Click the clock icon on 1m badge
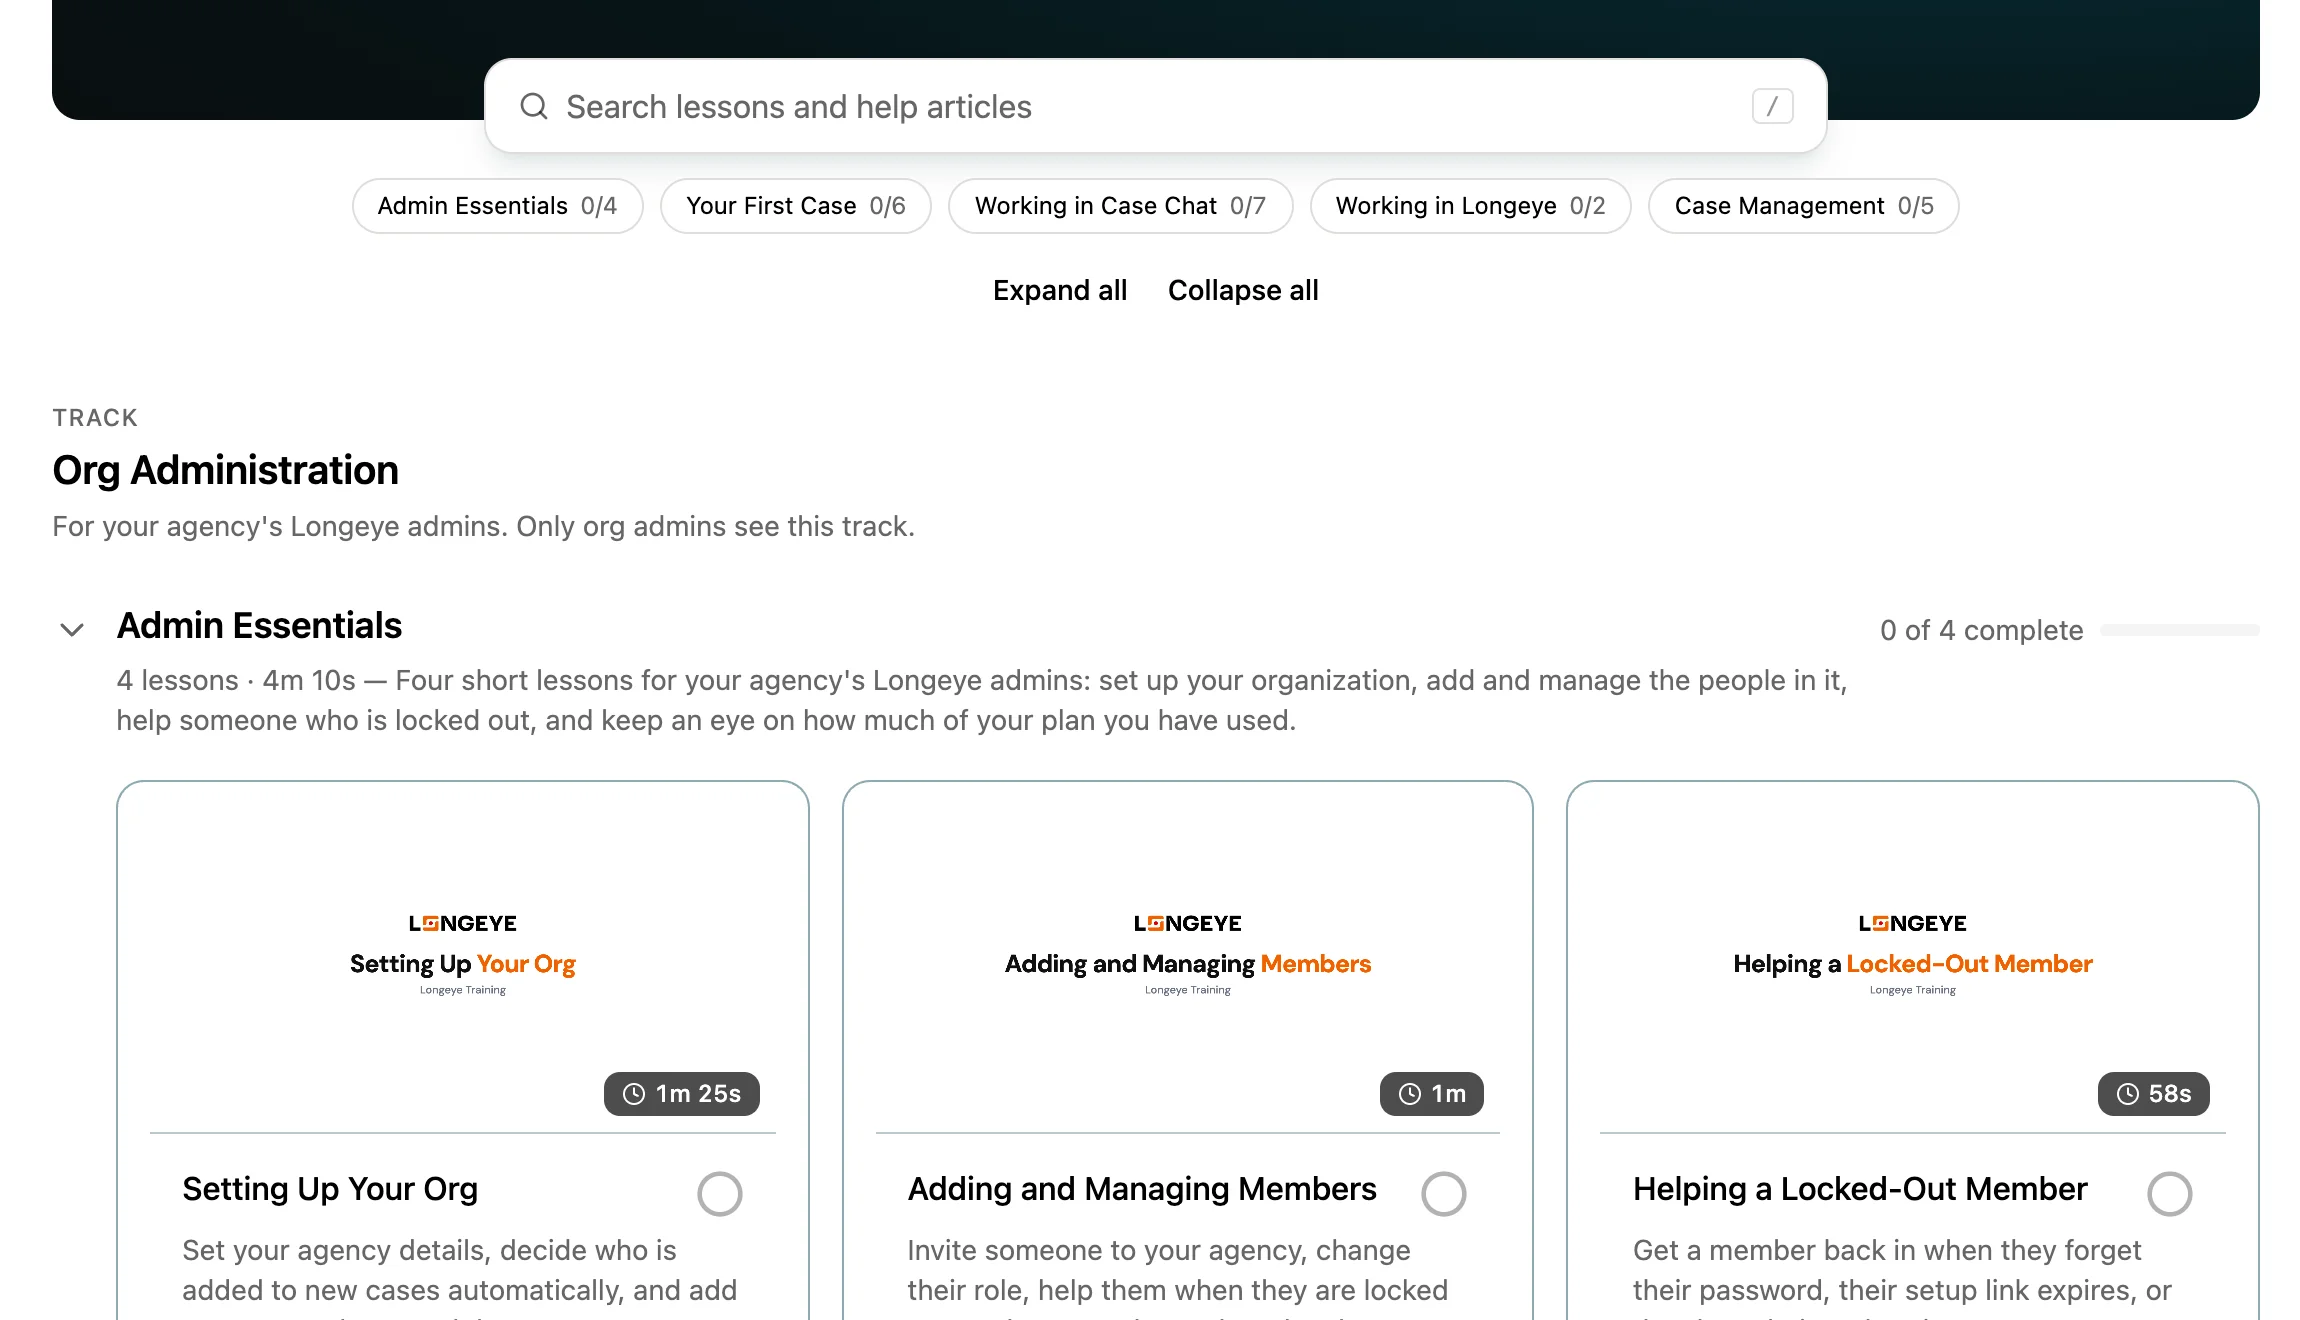2300x1320 pixels. 1410,1094
